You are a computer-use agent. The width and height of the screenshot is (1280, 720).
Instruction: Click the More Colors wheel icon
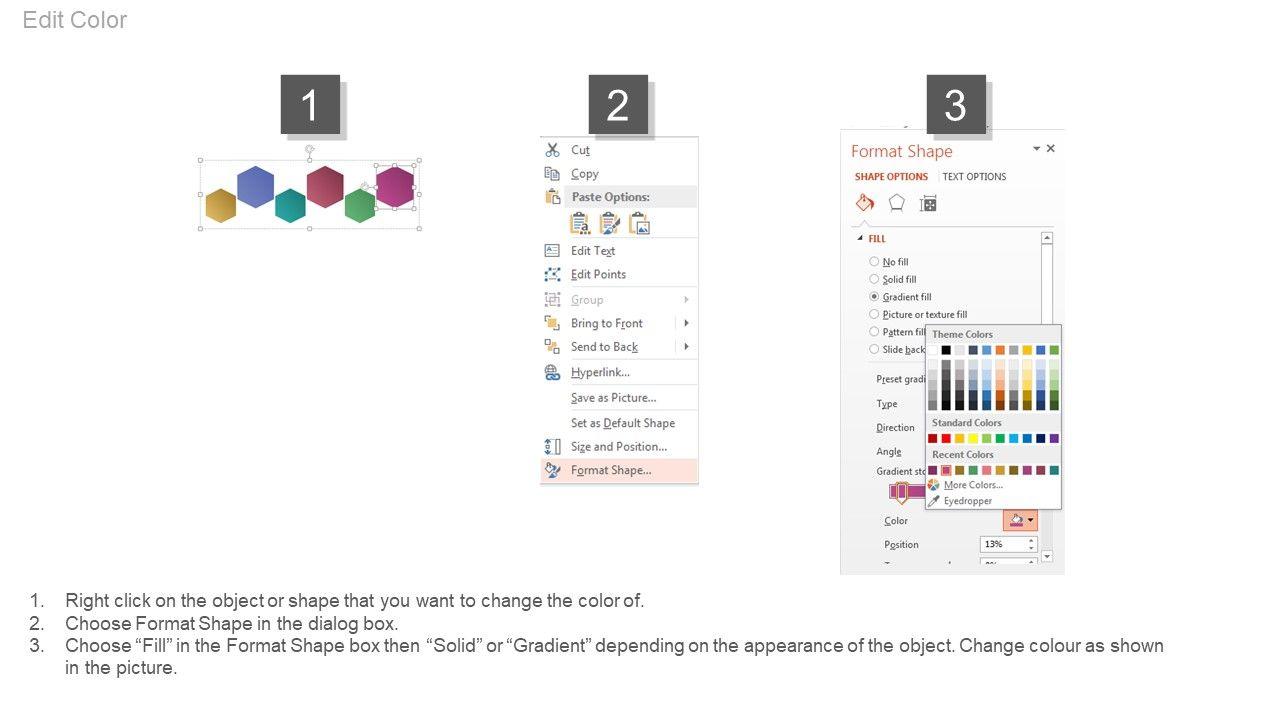click(934, 485)
